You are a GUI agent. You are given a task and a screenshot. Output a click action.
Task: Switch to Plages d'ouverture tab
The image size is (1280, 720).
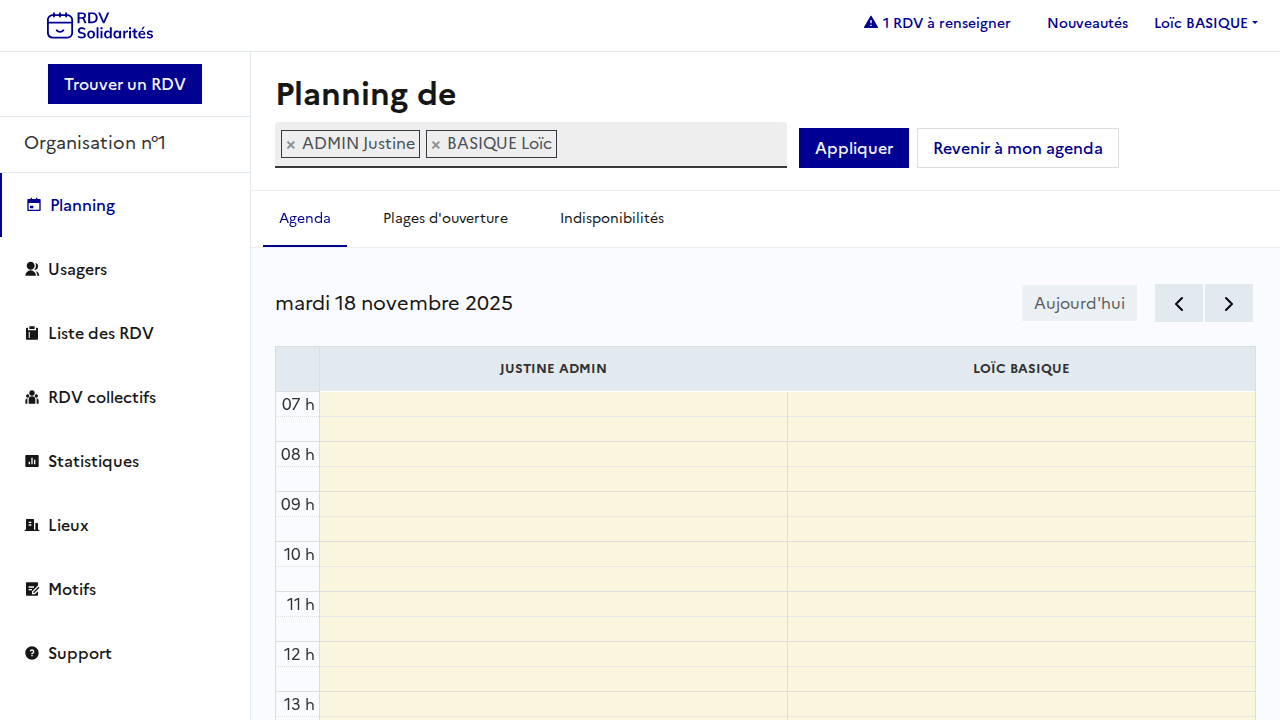point(445,218)
